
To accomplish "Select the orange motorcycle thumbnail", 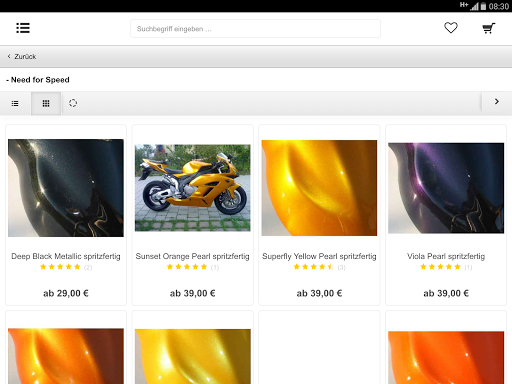I will click(x=193, y=188).
